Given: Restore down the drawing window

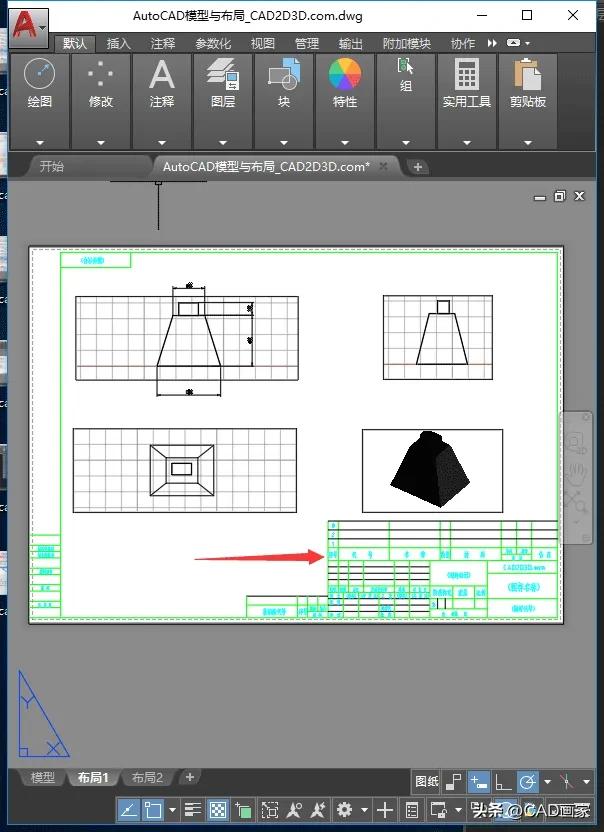Looking at the screenshot, I should pos(559,196).
